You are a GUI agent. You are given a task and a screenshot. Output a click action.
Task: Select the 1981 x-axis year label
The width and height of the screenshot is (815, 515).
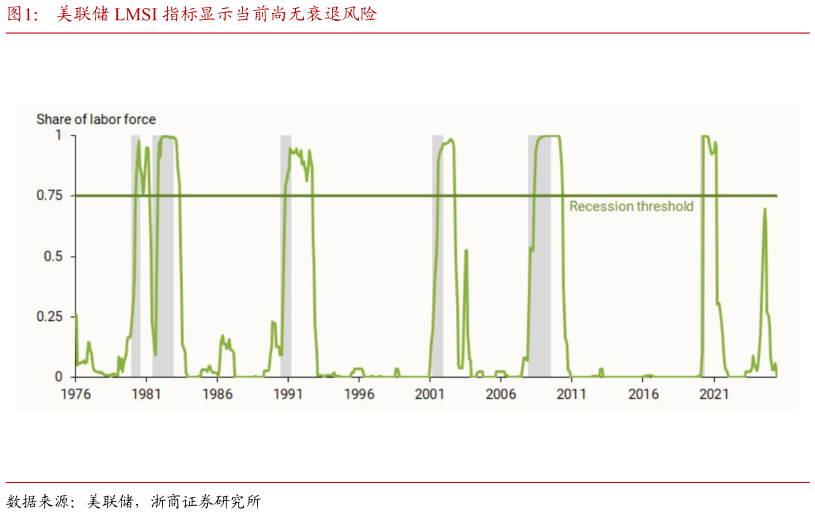147,394
